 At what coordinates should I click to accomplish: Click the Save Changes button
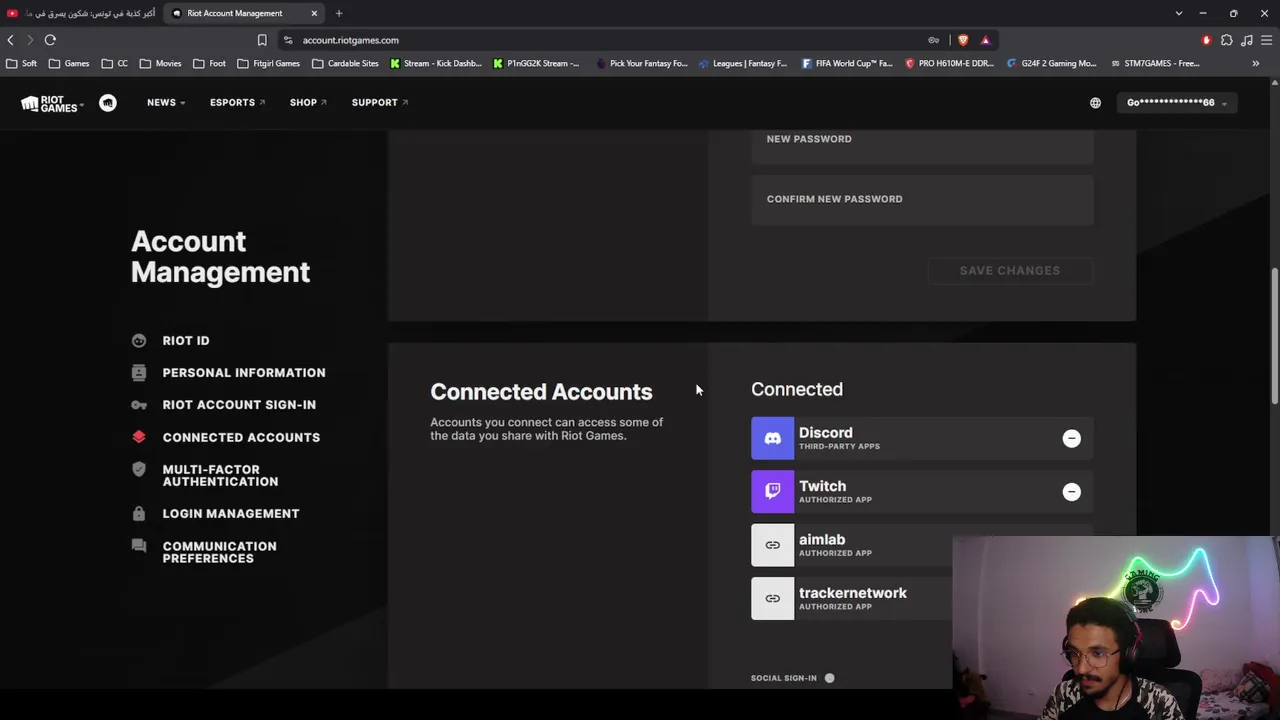(1010, 271)
